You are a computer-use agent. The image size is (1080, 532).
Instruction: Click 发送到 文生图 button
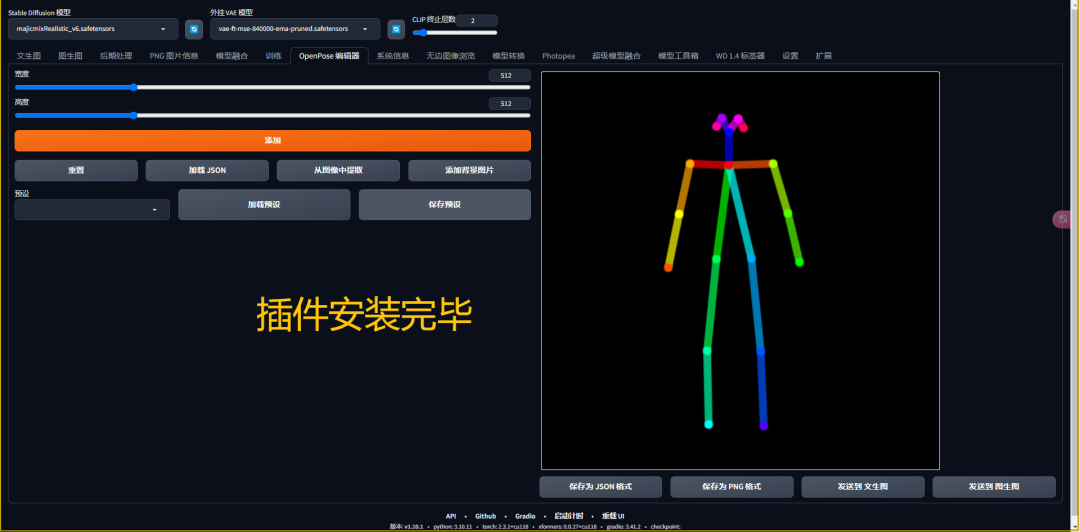(863, 487)
